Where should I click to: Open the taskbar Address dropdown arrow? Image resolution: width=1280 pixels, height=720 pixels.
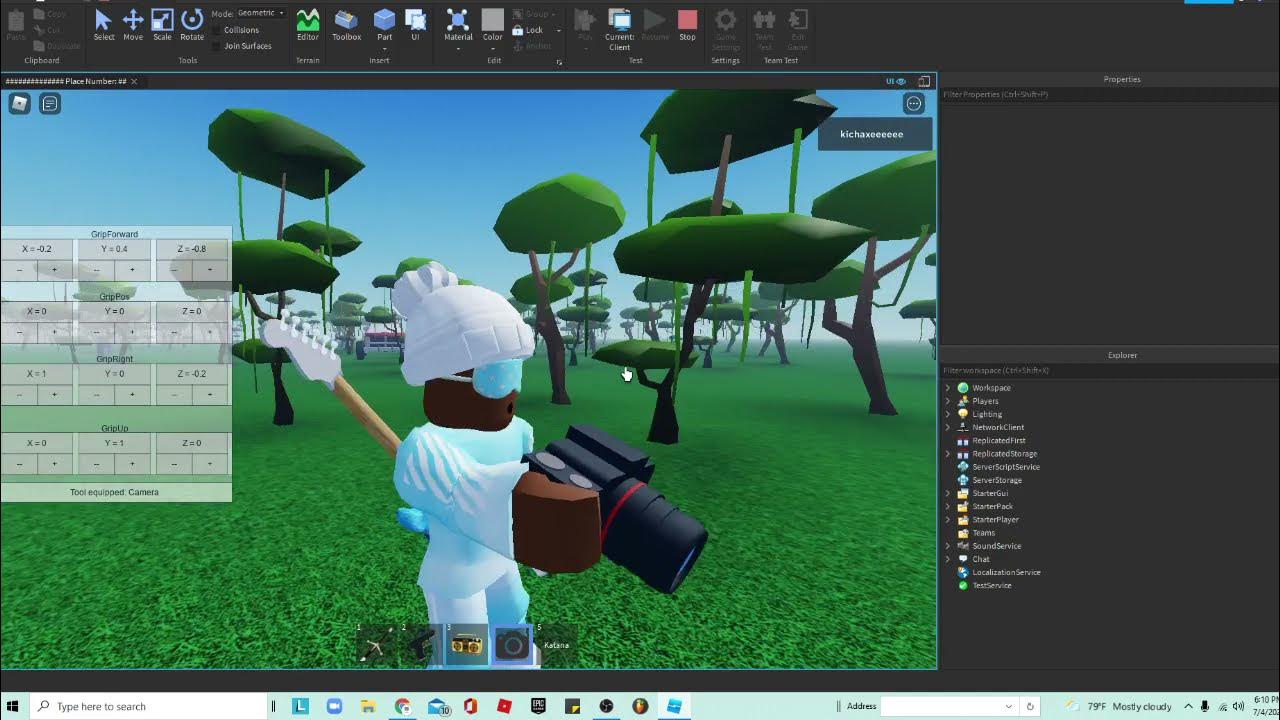coord(1009,706)
